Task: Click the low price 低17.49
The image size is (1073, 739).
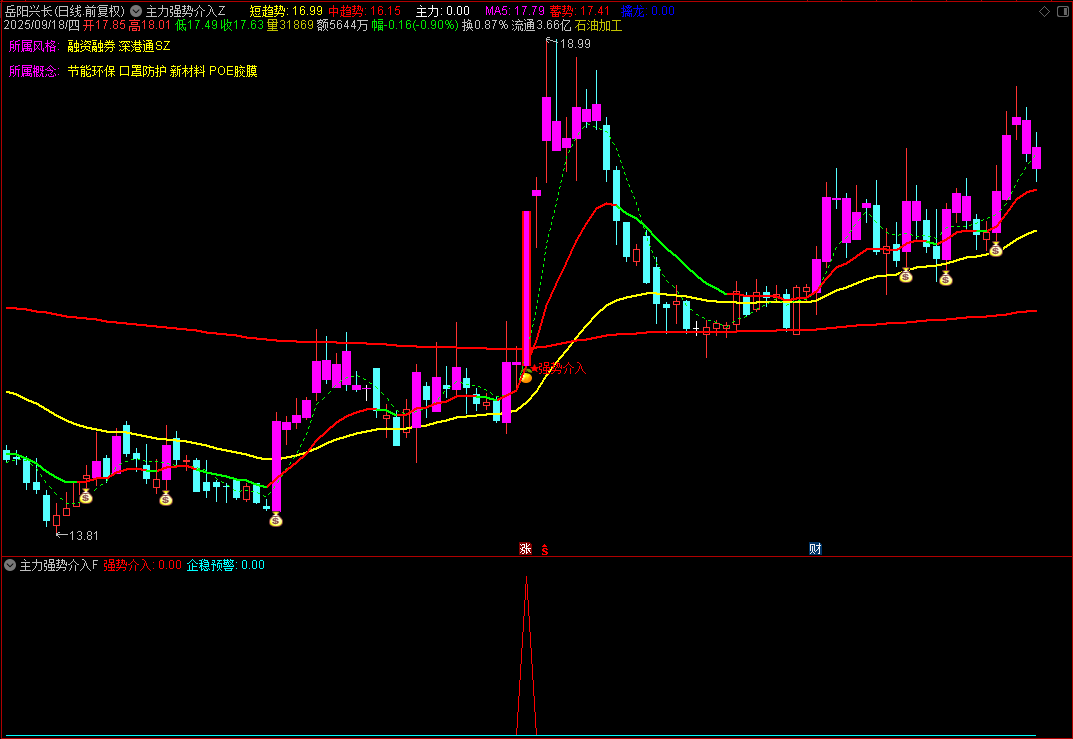Action: 196,25
